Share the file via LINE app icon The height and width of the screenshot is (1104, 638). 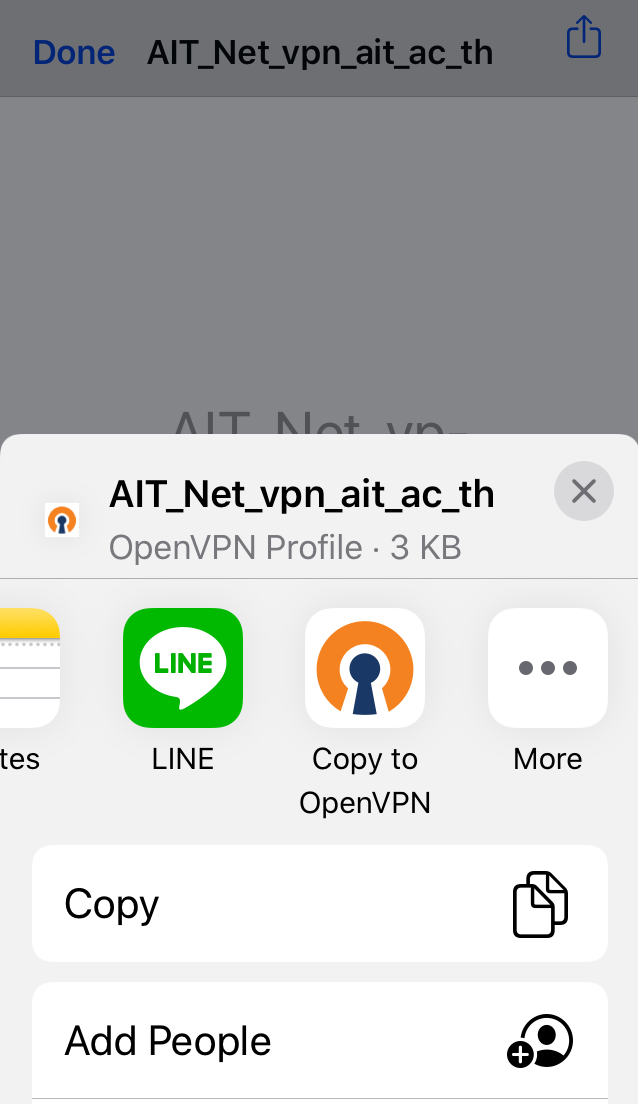point(183,667)
